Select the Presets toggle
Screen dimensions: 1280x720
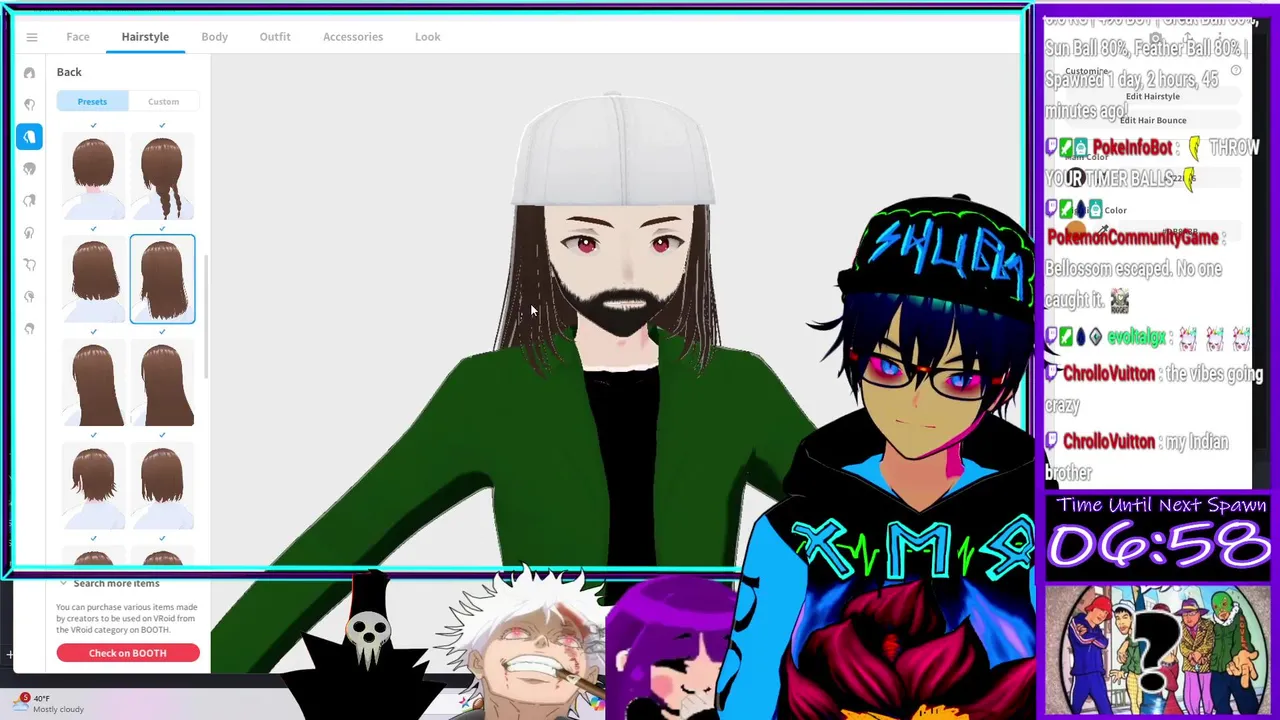point(92,101)
